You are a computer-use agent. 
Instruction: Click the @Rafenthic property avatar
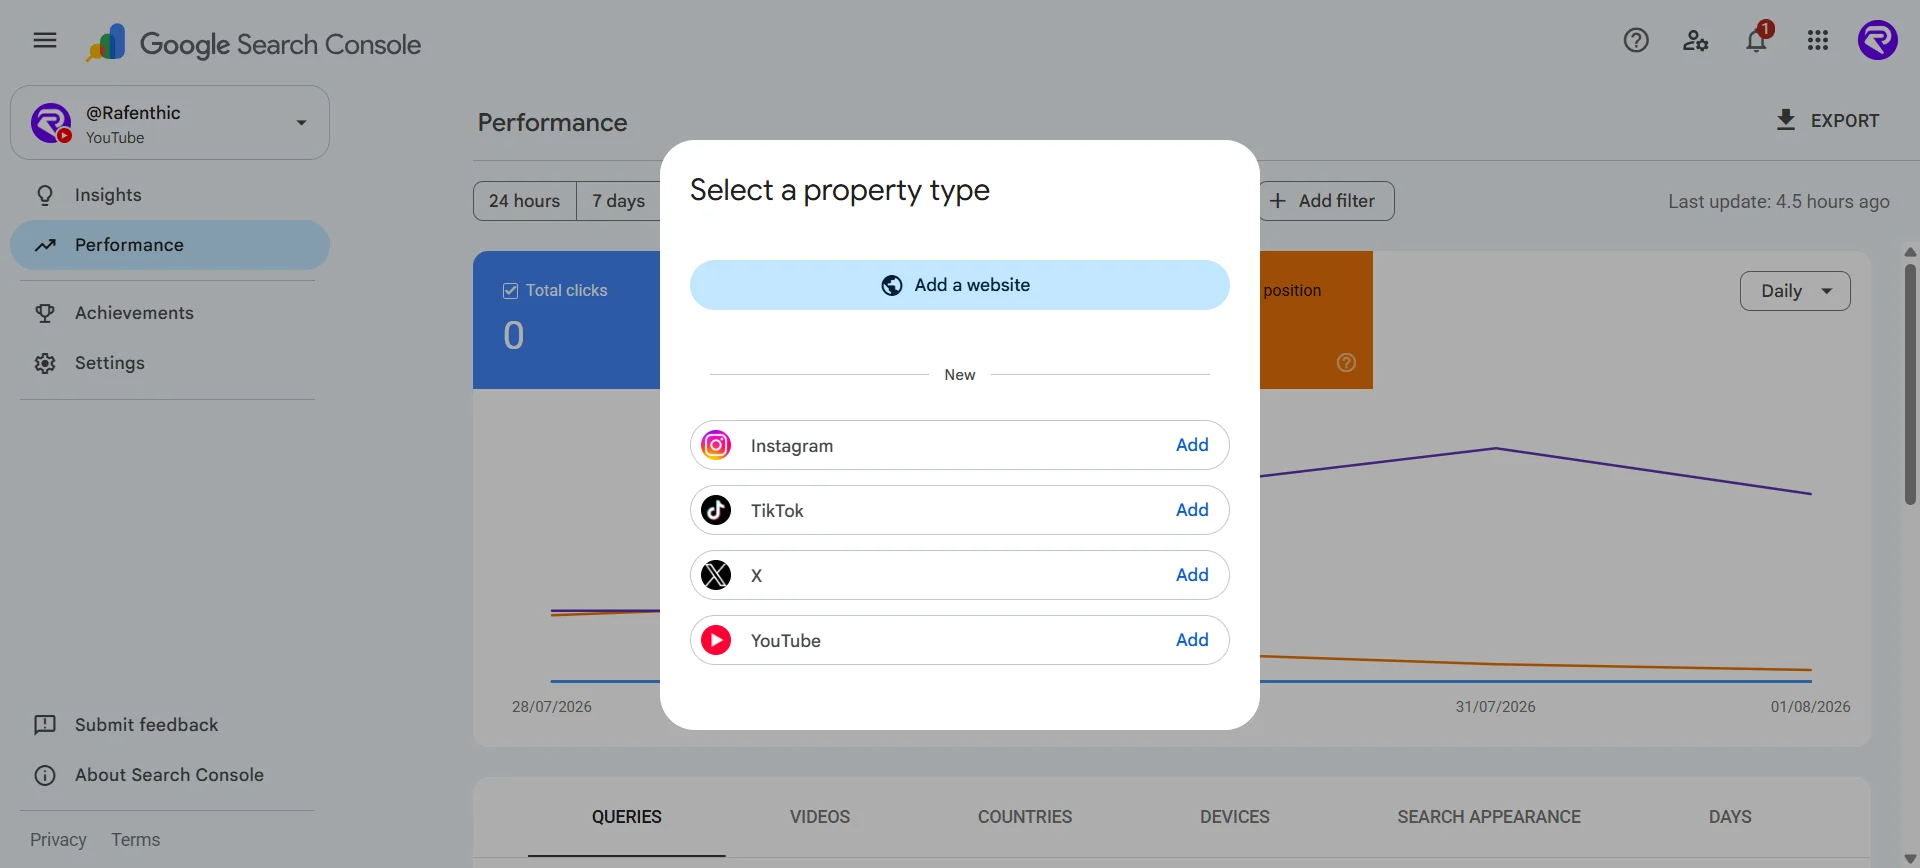point(51,123)
